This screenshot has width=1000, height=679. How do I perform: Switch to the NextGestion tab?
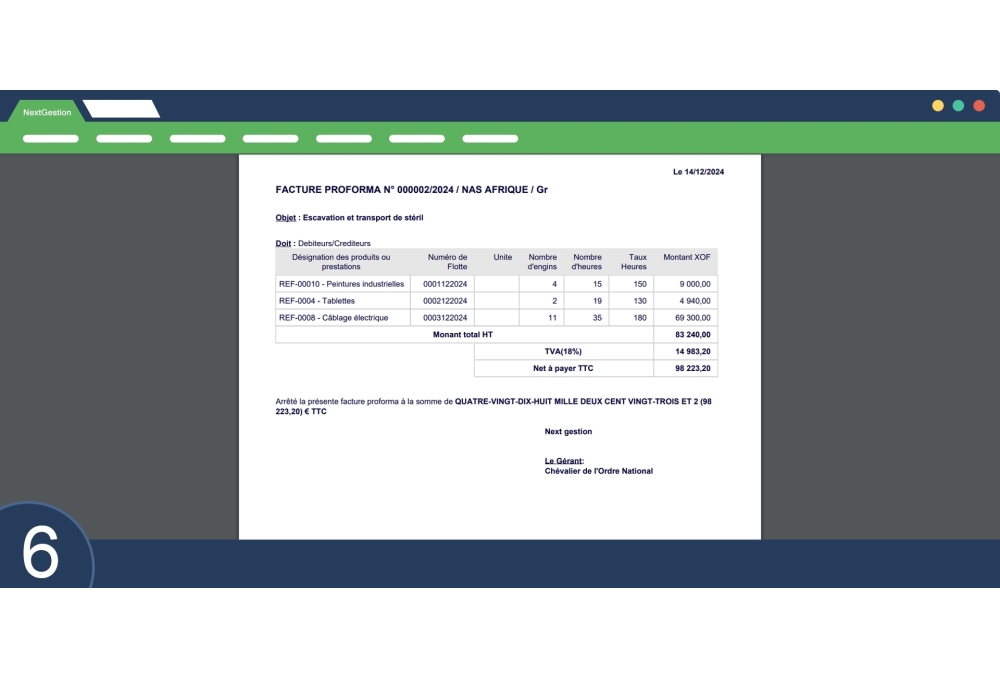[47, 112]
